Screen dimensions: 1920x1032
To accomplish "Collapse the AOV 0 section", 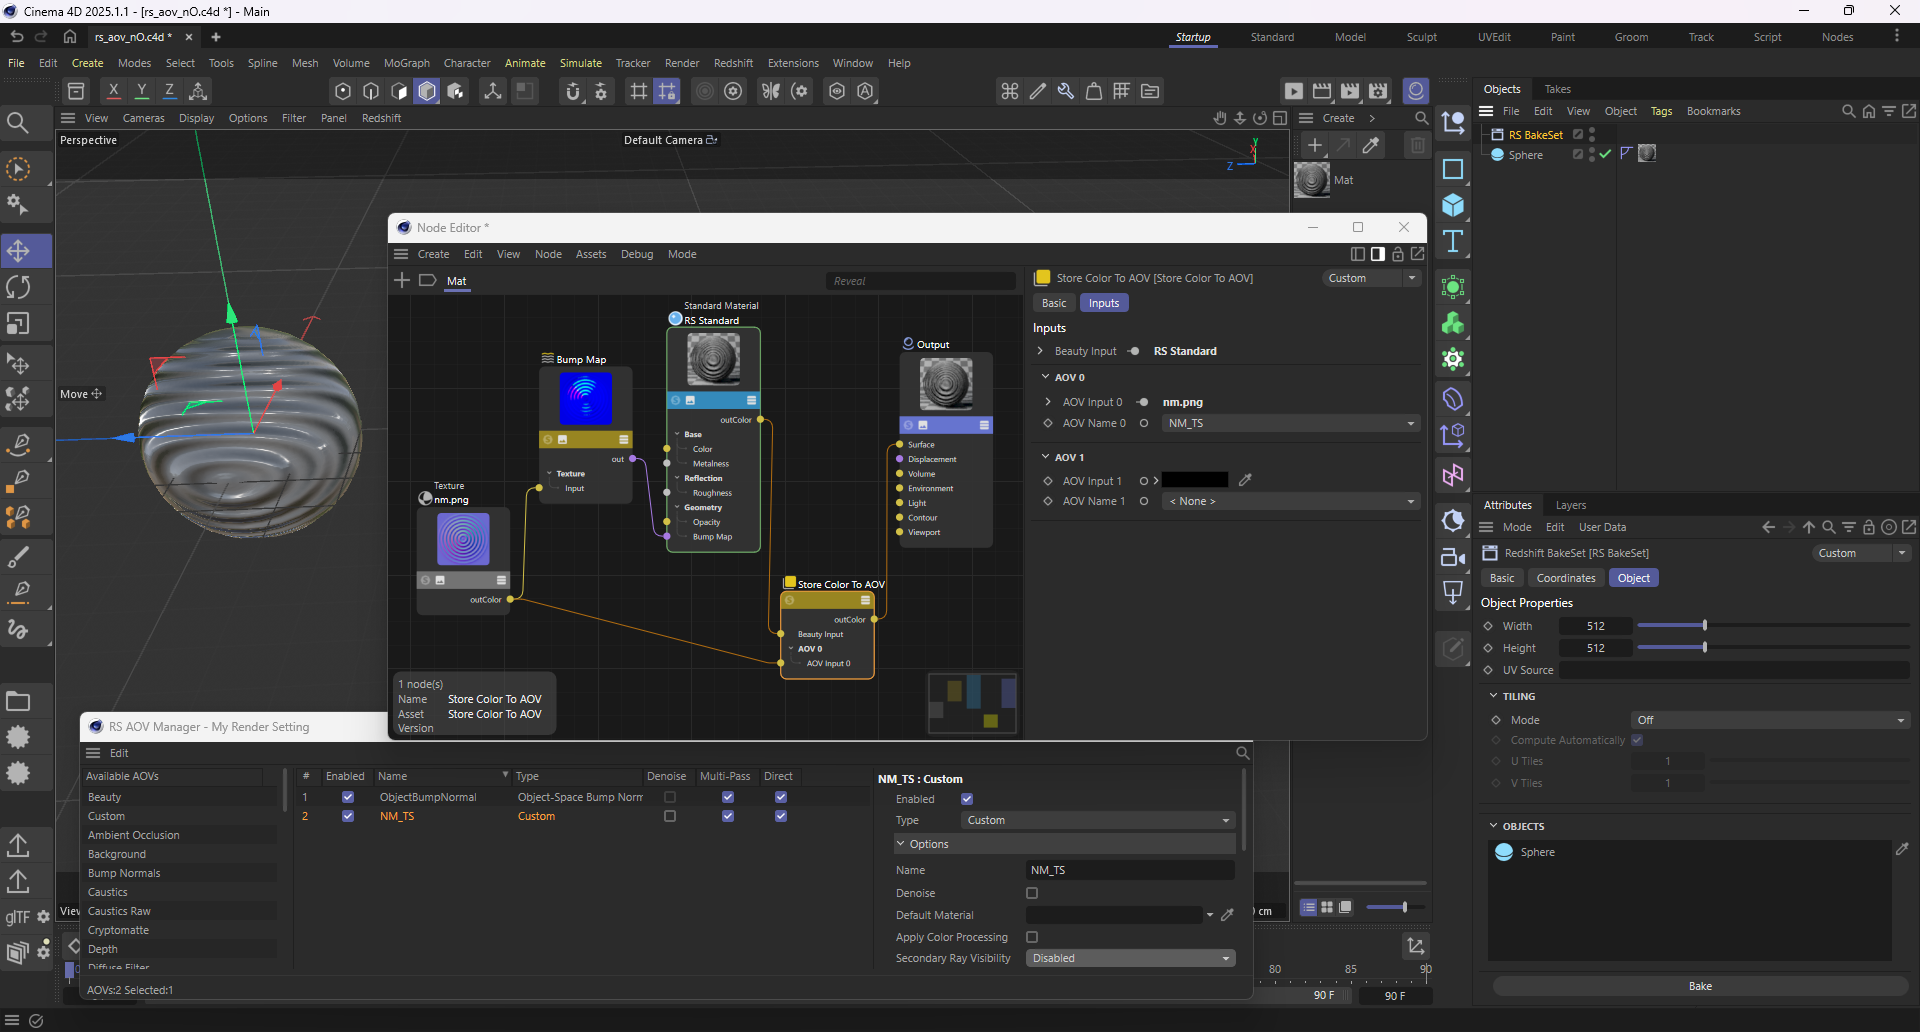I will click(1046, 377).
